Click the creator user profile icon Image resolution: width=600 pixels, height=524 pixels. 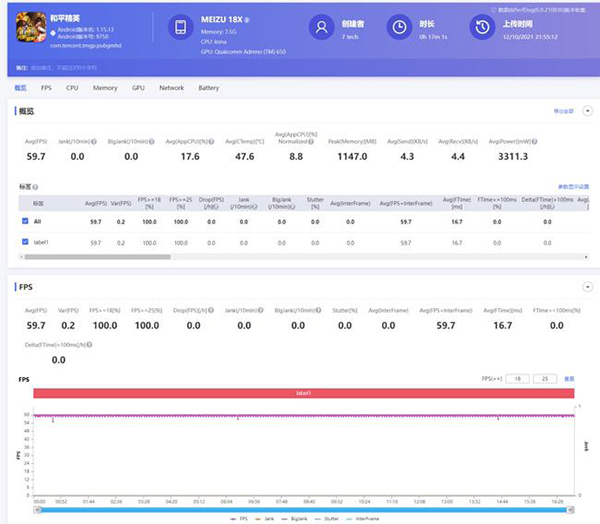click(x=322, y=28)
